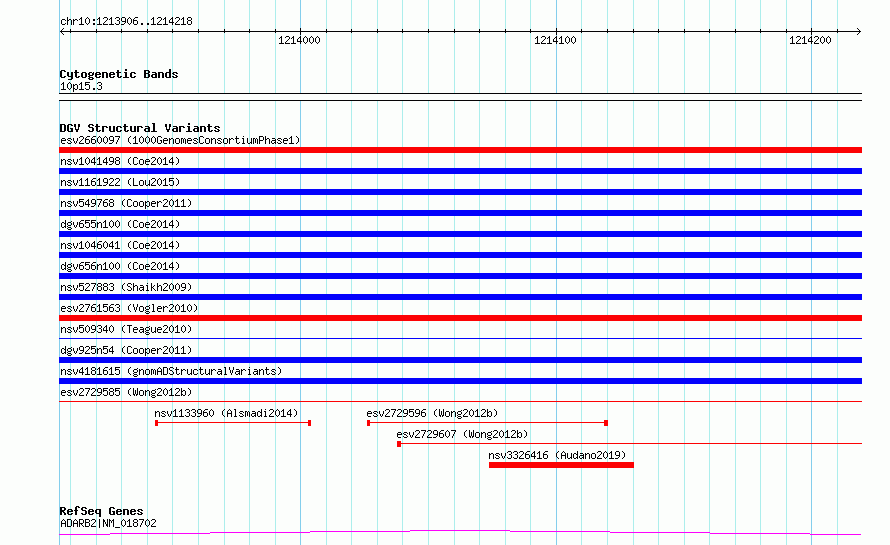Click the thick red bar under nsv3326416
This screenshot has width=890, height=545.
[x=561, y=465]
